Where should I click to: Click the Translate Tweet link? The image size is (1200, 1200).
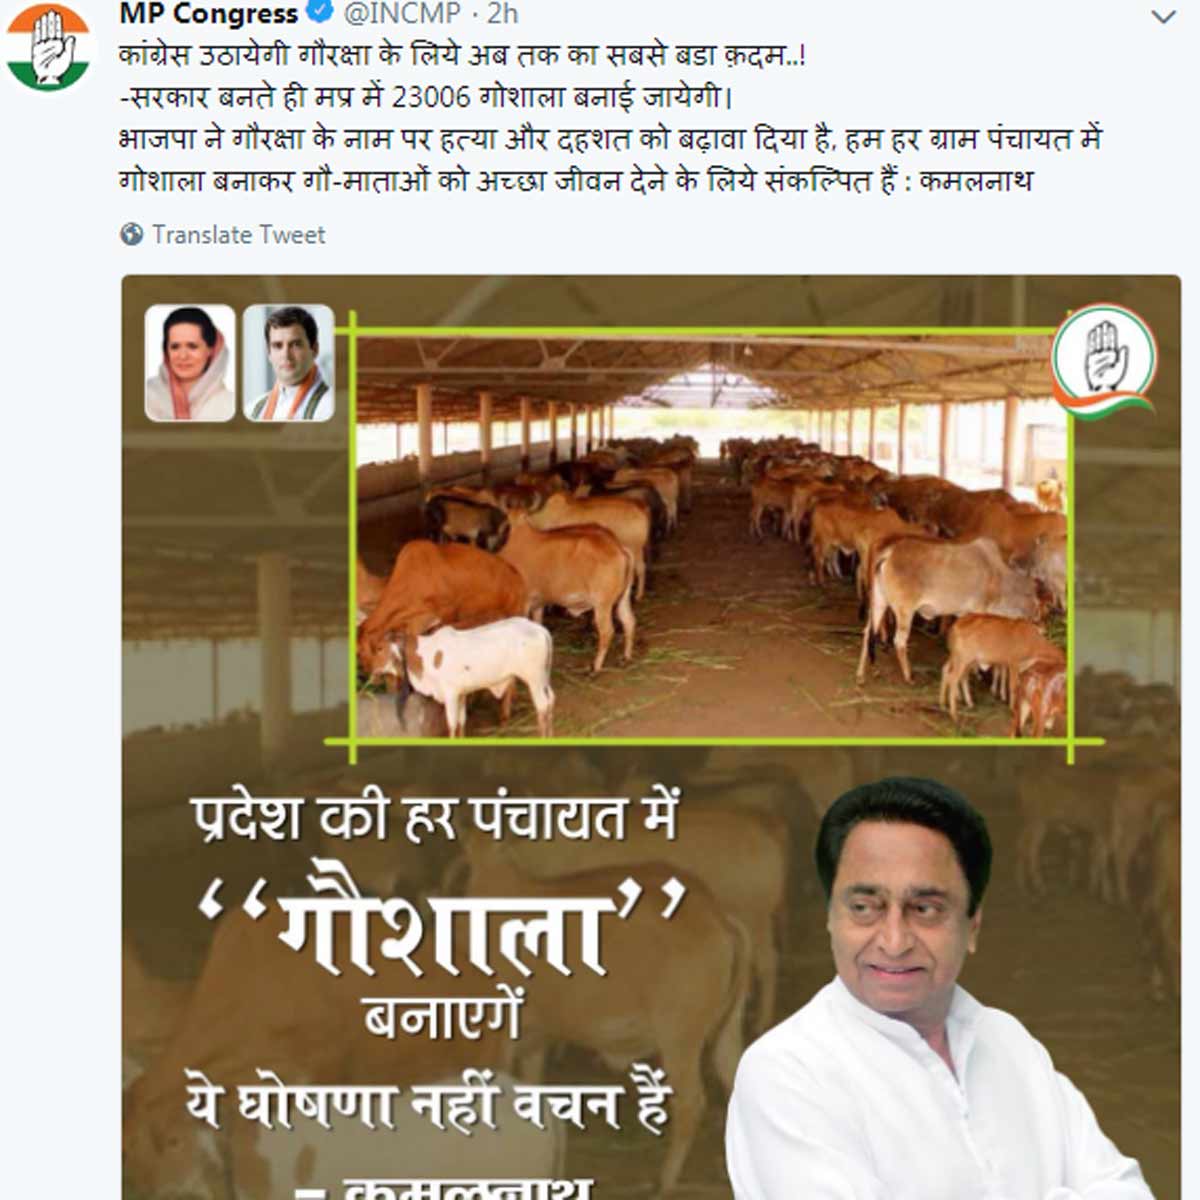pos(239,235)
